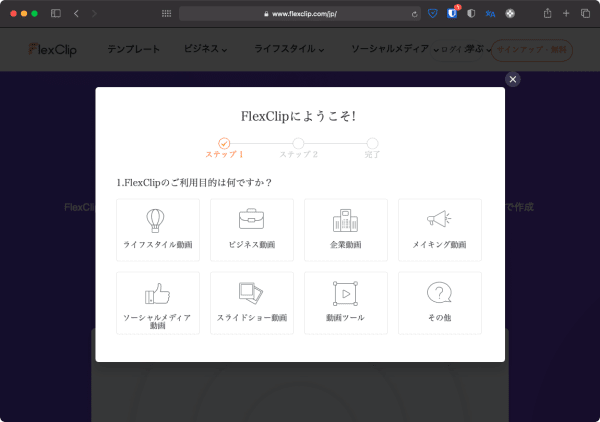Image resolution: width=600 pixels, height=422 pixels.
Task: Click the 完了 step circle
Action: click(x=372, y=143)
